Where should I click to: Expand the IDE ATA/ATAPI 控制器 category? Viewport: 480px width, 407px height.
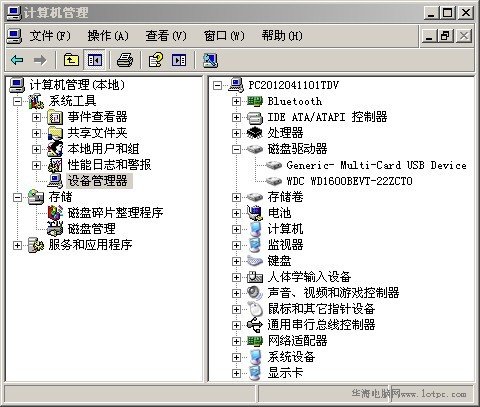[236, 117]
